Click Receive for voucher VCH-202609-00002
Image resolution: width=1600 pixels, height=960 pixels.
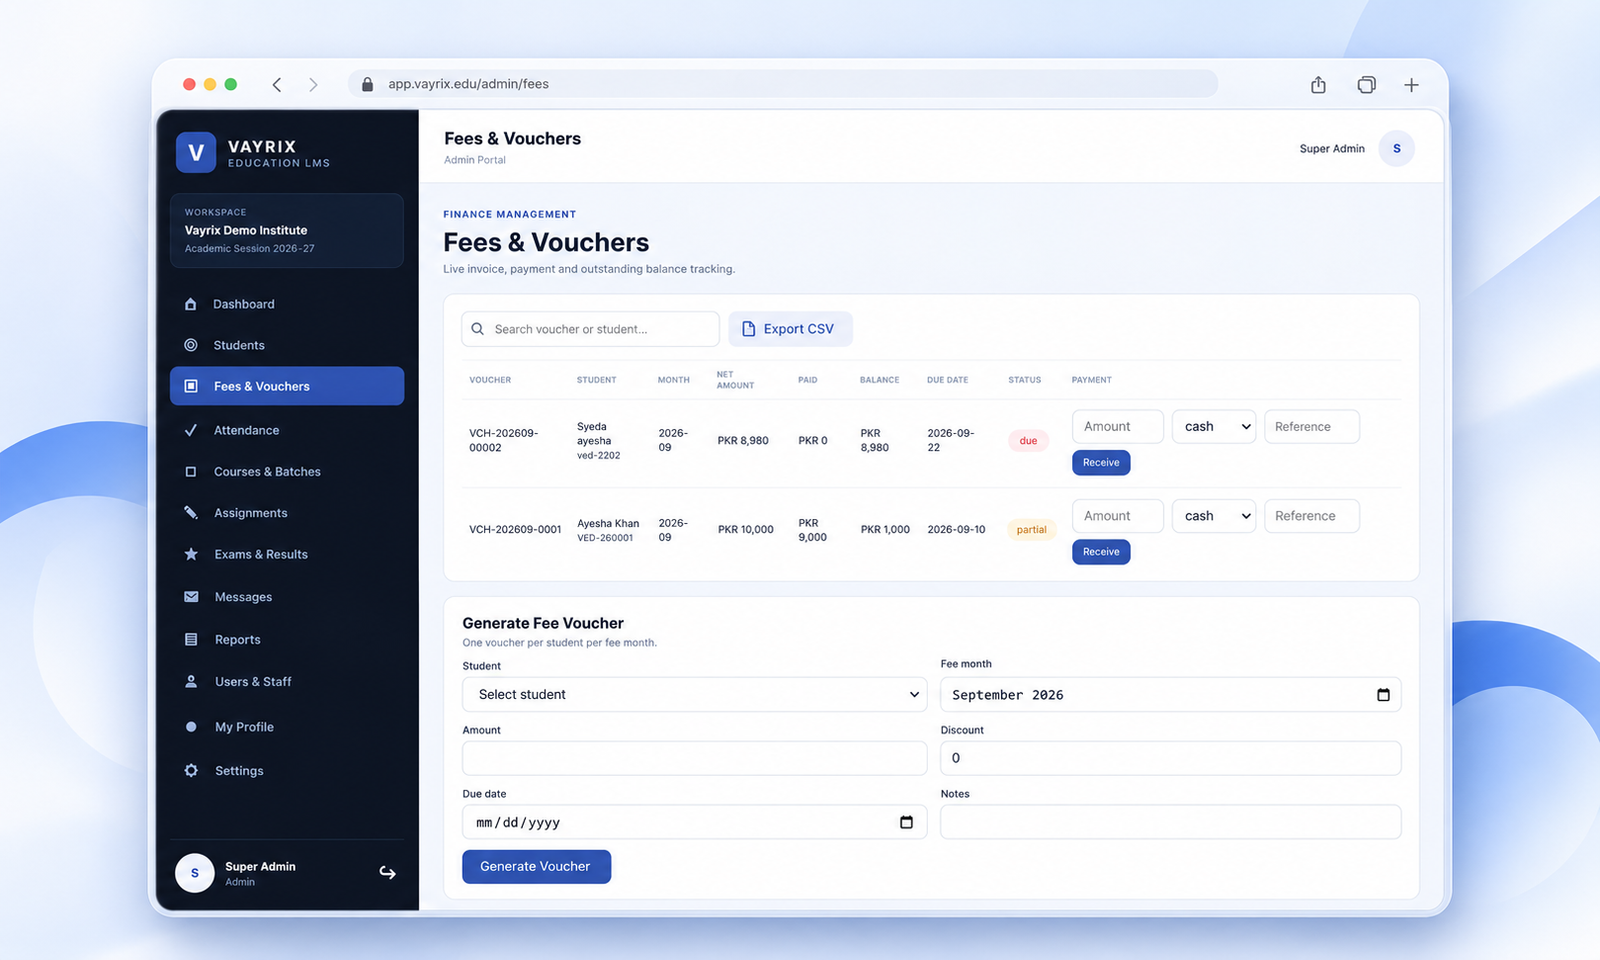click(x=1101, y=463)
